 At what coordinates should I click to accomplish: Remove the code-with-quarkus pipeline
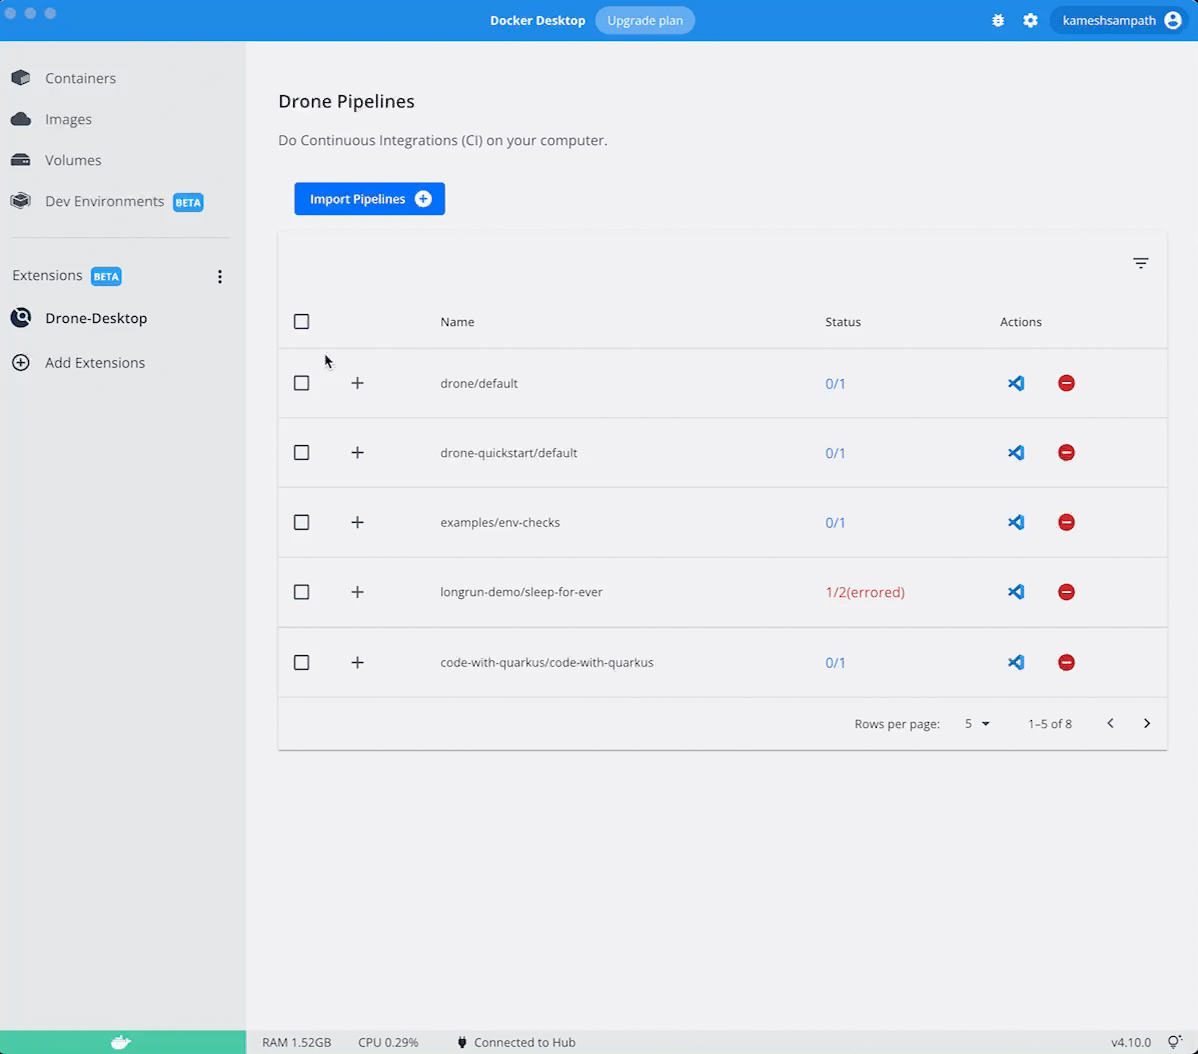pos(1067,662)
